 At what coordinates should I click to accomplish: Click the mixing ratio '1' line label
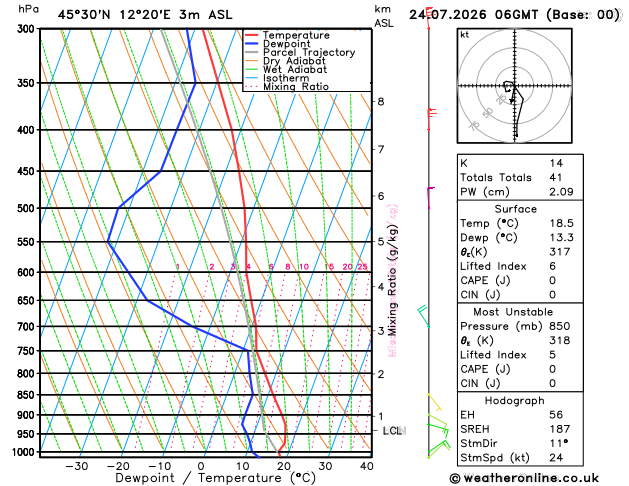[178, 267]
